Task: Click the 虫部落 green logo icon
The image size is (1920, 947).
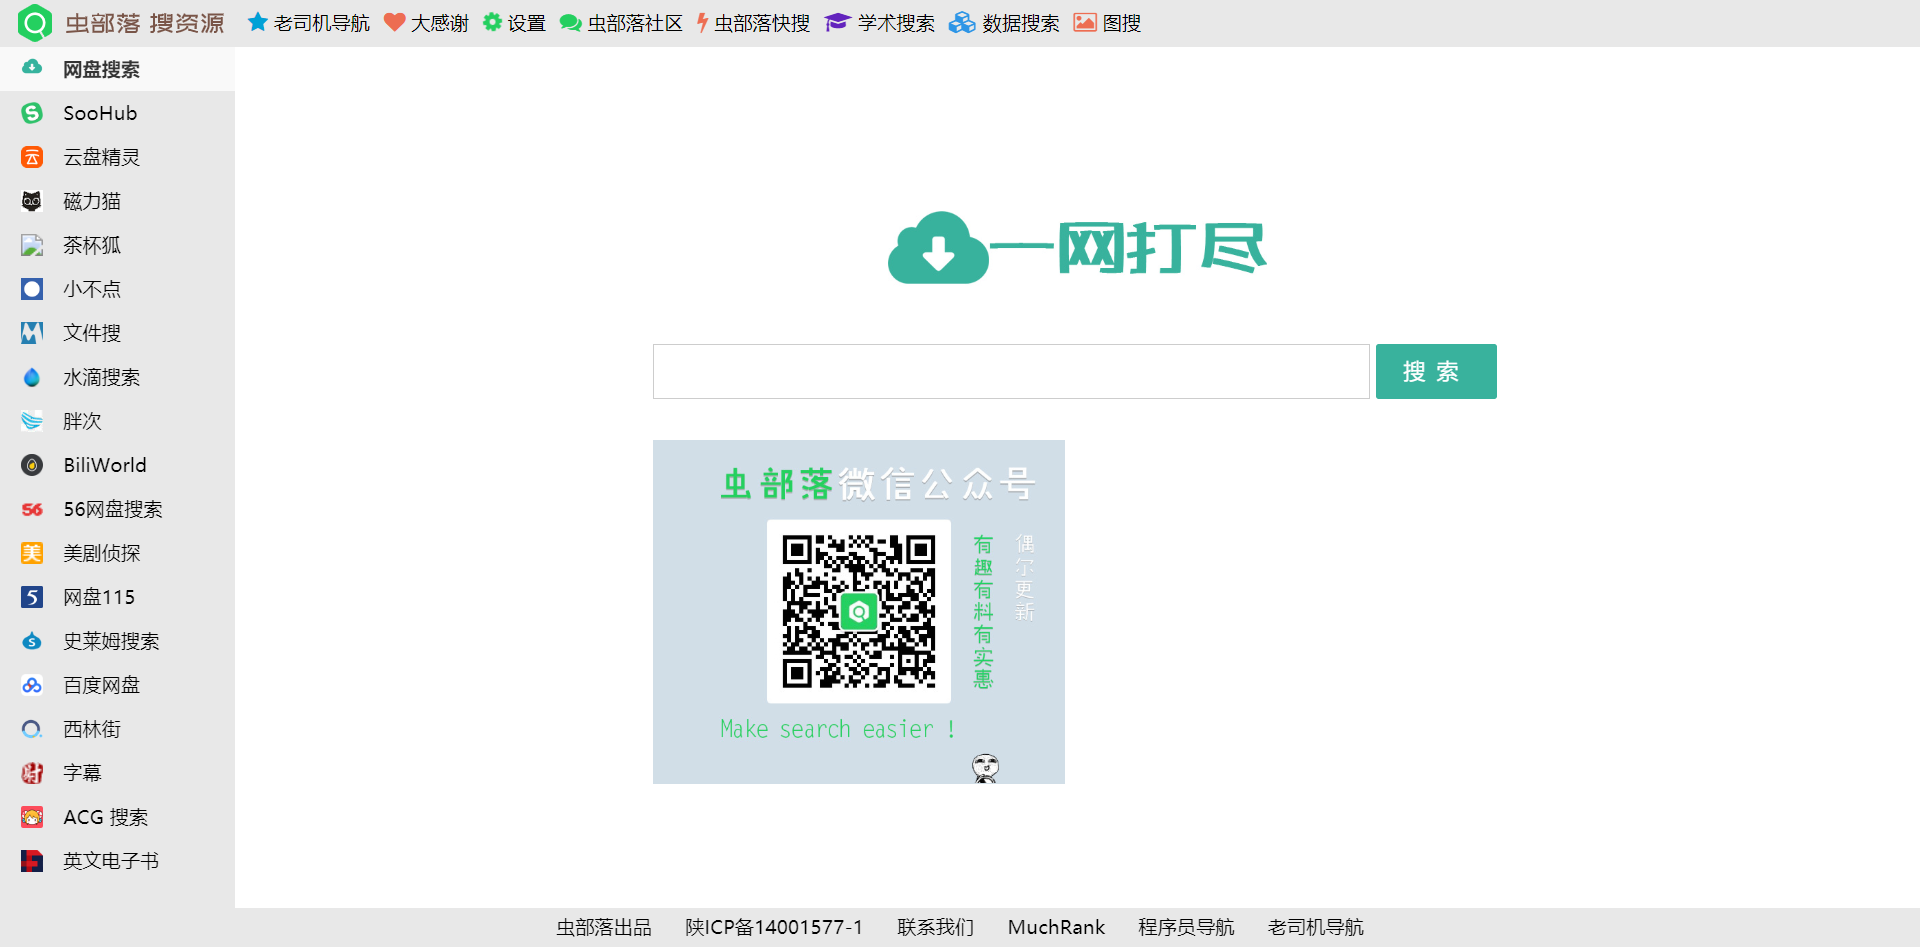Action: click(x=34, y=23)
